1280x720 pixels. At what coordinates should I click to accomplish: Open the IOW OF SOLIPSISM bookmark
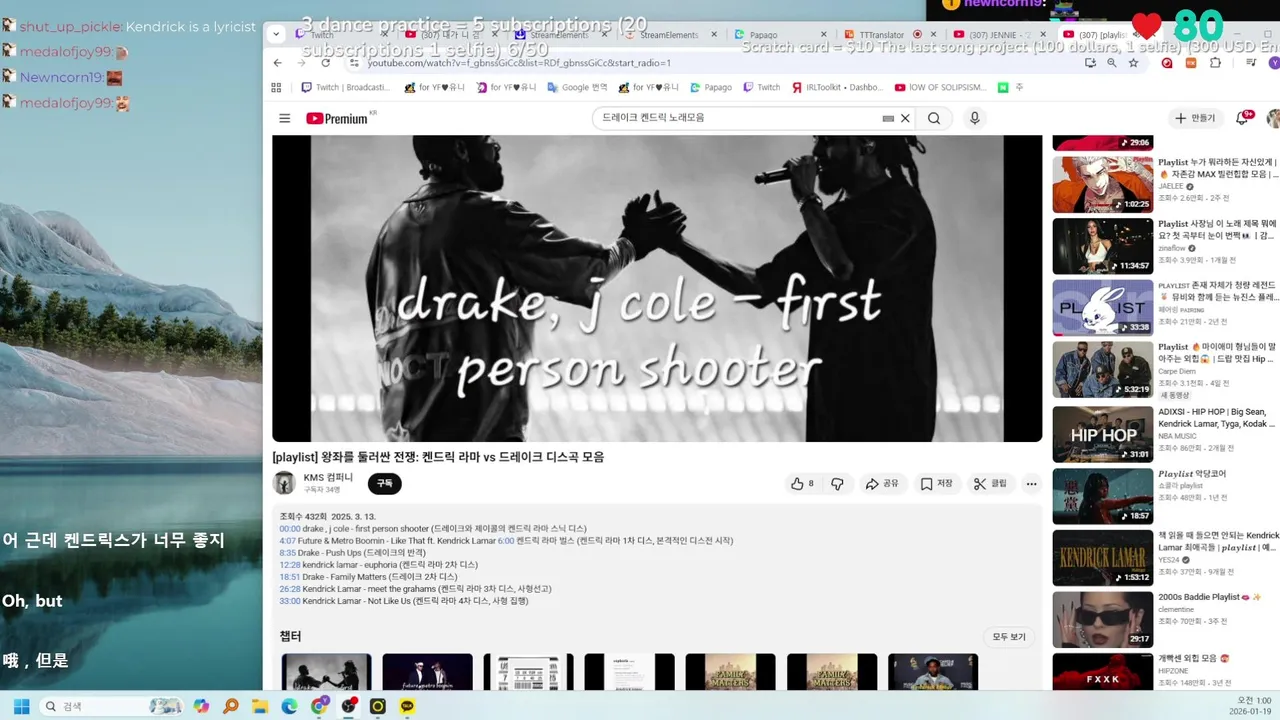tap(941, 88)
